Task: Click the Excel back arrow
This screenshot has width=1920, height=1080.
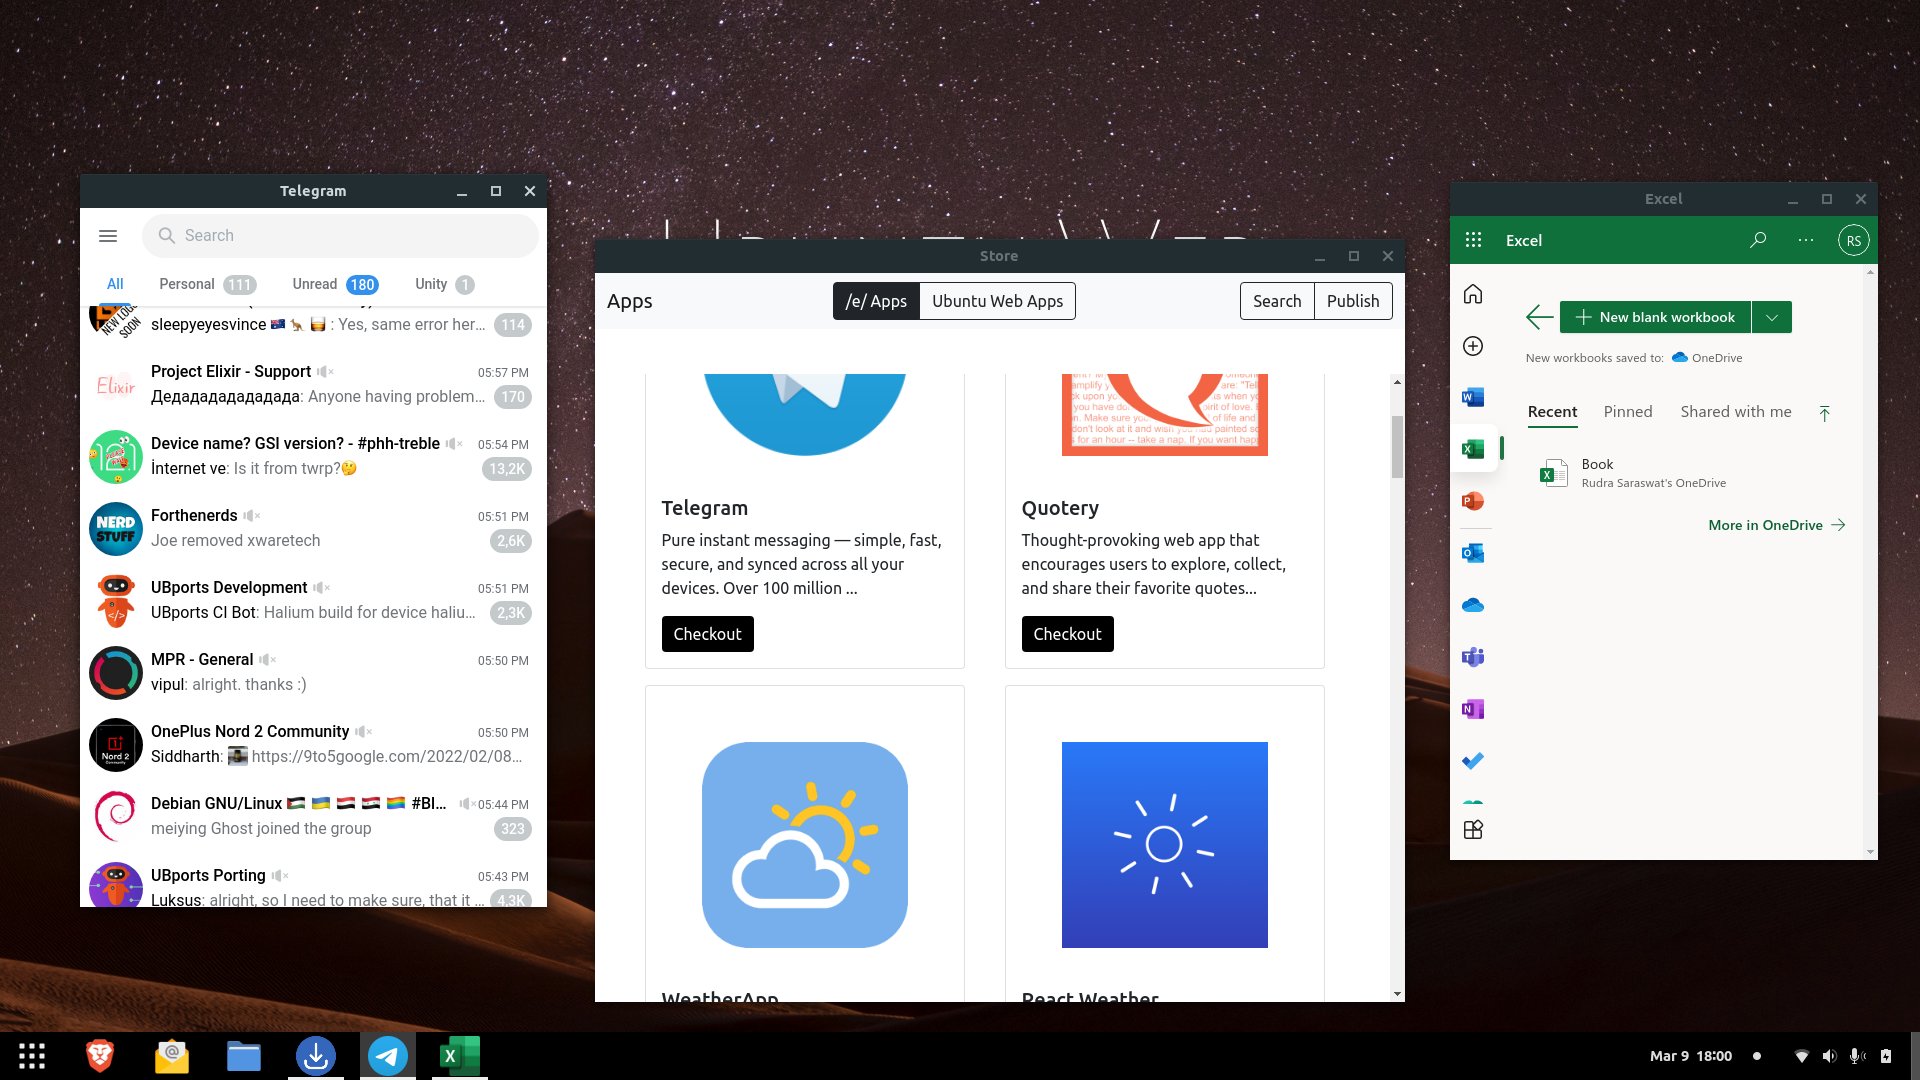Action: [x=1540, y=317]
